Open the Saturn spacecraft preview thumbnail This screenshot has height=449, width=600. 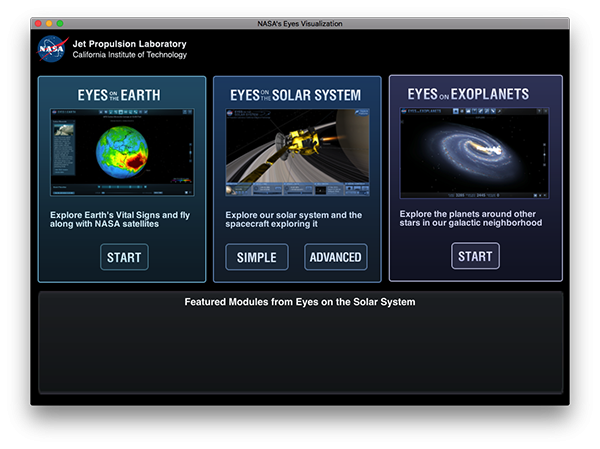click(297, 152)
